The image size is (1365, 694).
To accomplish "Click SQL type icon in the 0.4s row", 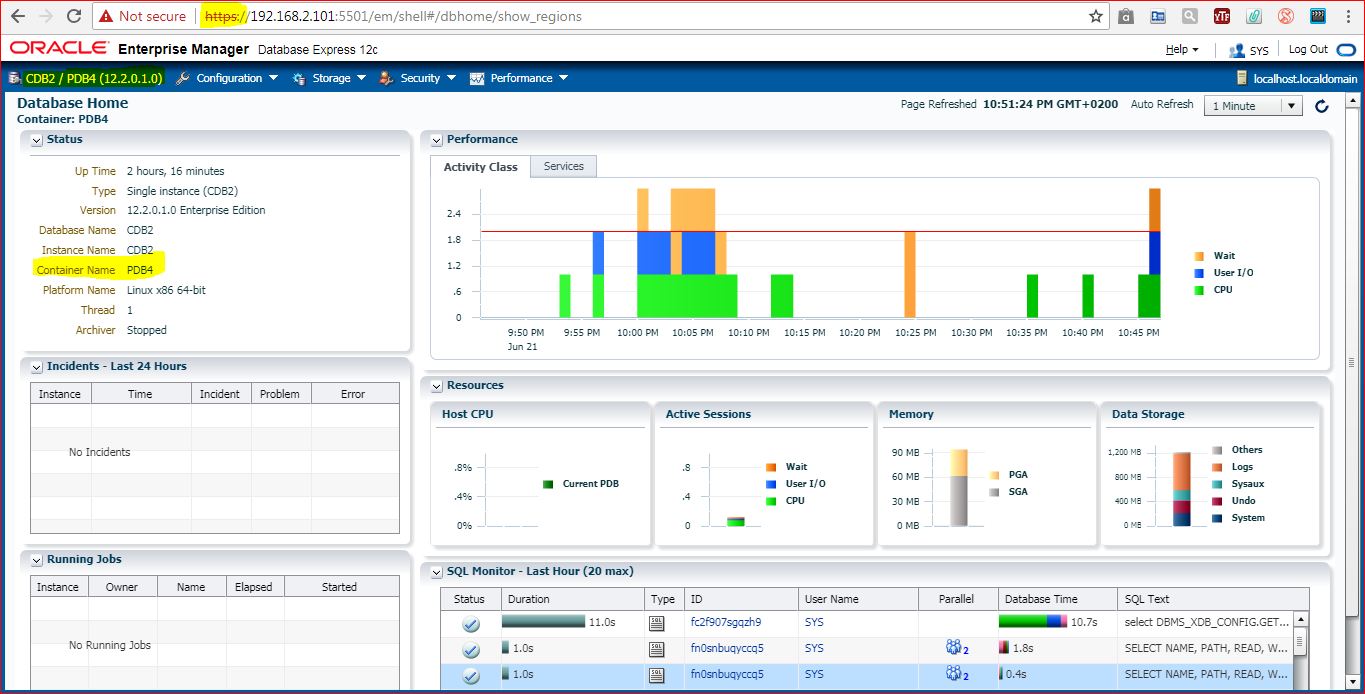I will pyautogui.click(x=657, y=675).
